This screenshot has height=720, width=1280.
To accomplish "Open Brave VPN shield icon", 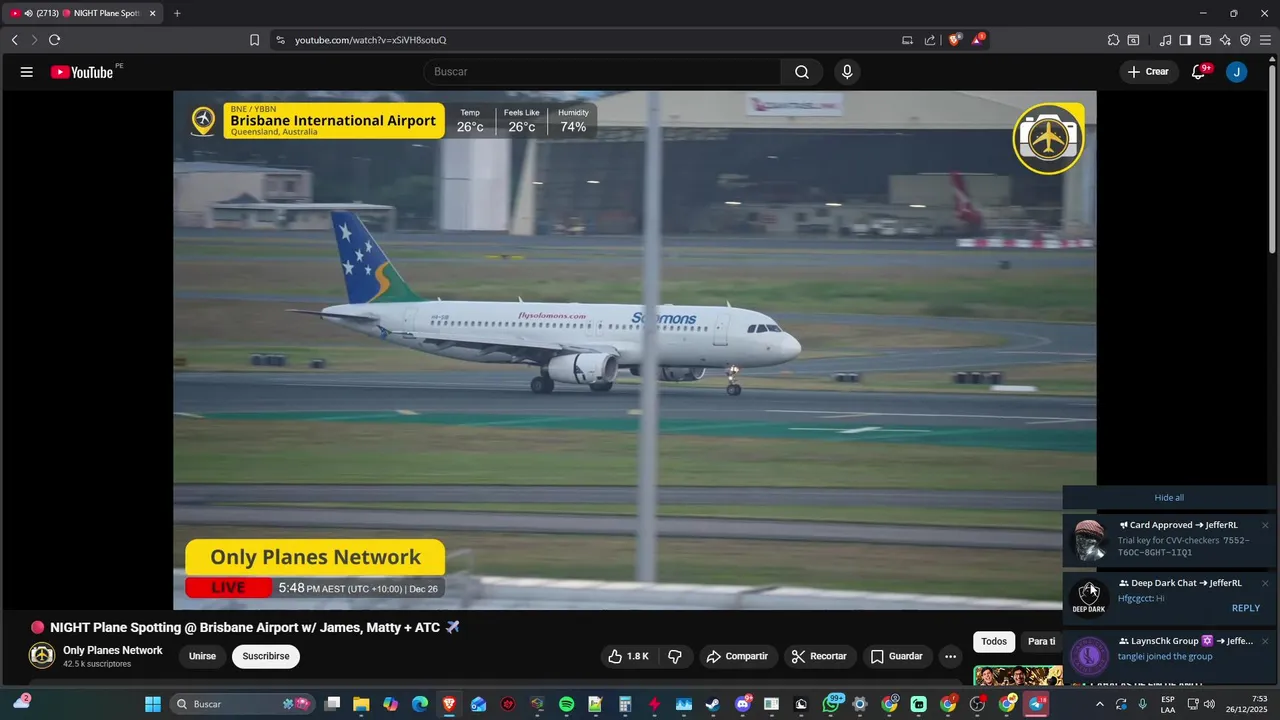I will (x=1245, y=40).
